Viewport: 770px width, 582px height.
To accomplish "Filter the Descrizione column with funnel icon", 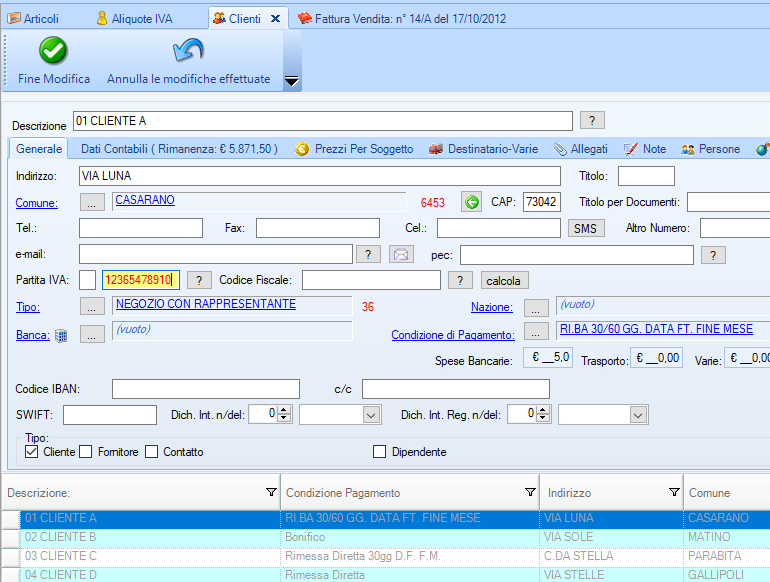I will (x=271, y=492).
